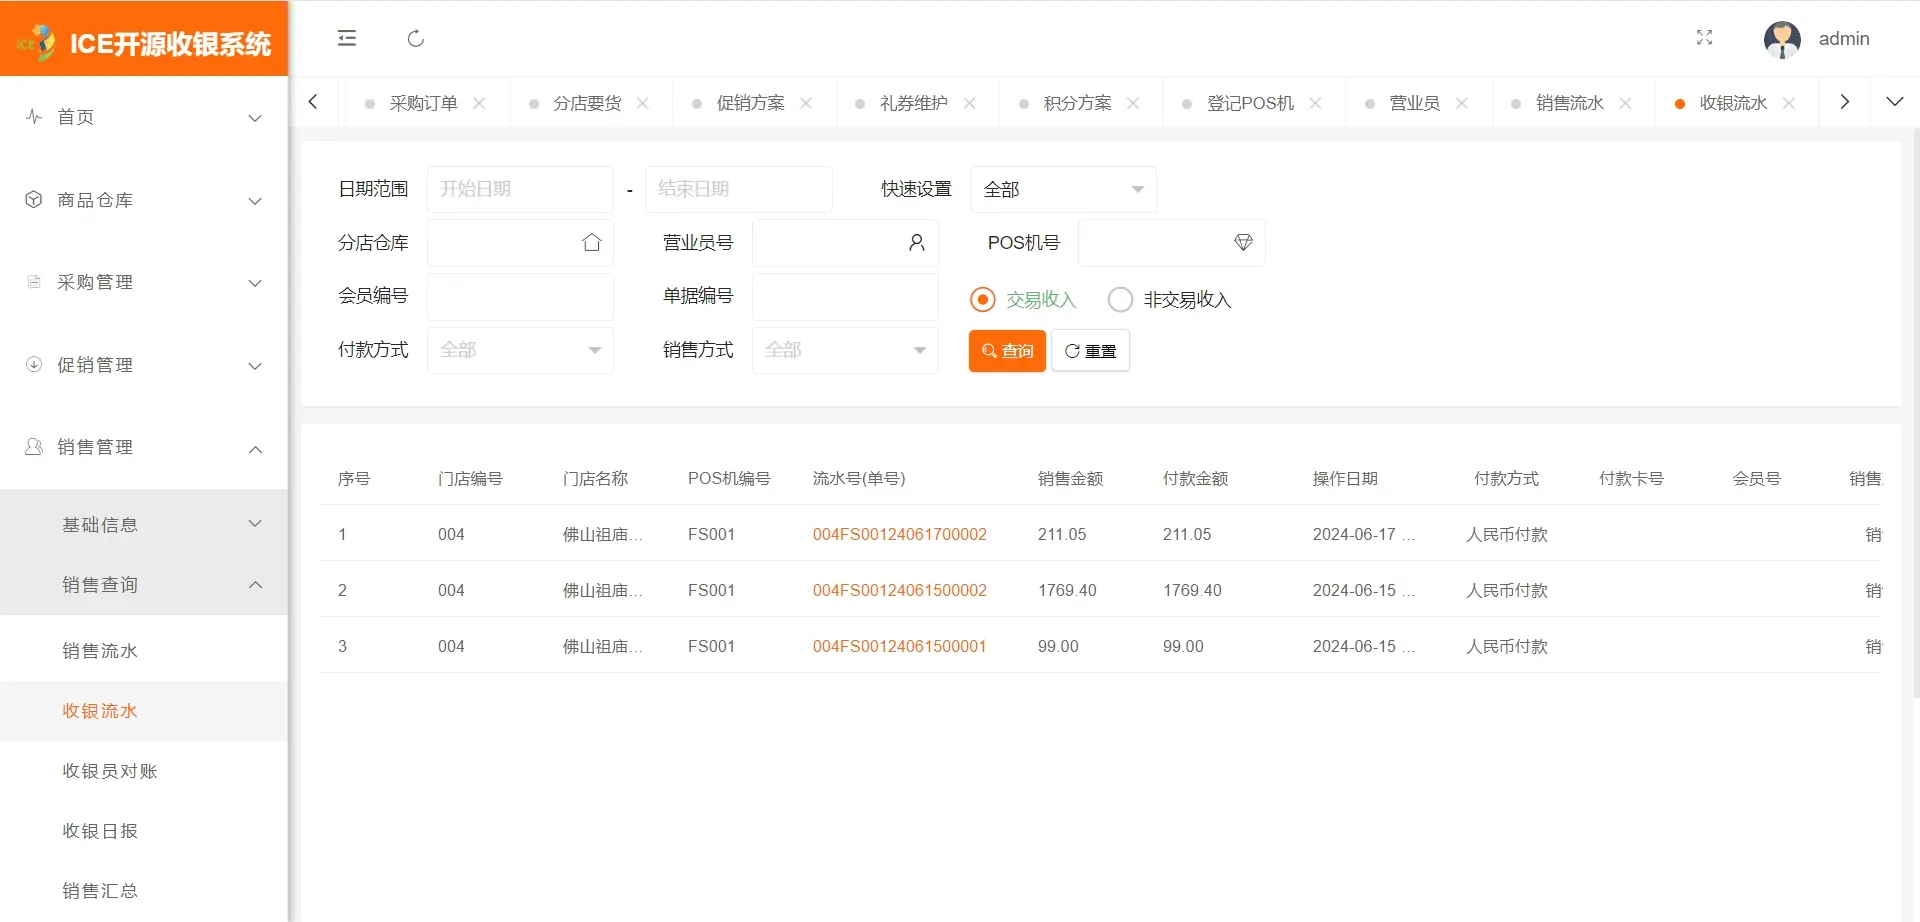Close the 分店要货 tab
This screenshot has width=1920, height=922.
click(x=643, y=103)
